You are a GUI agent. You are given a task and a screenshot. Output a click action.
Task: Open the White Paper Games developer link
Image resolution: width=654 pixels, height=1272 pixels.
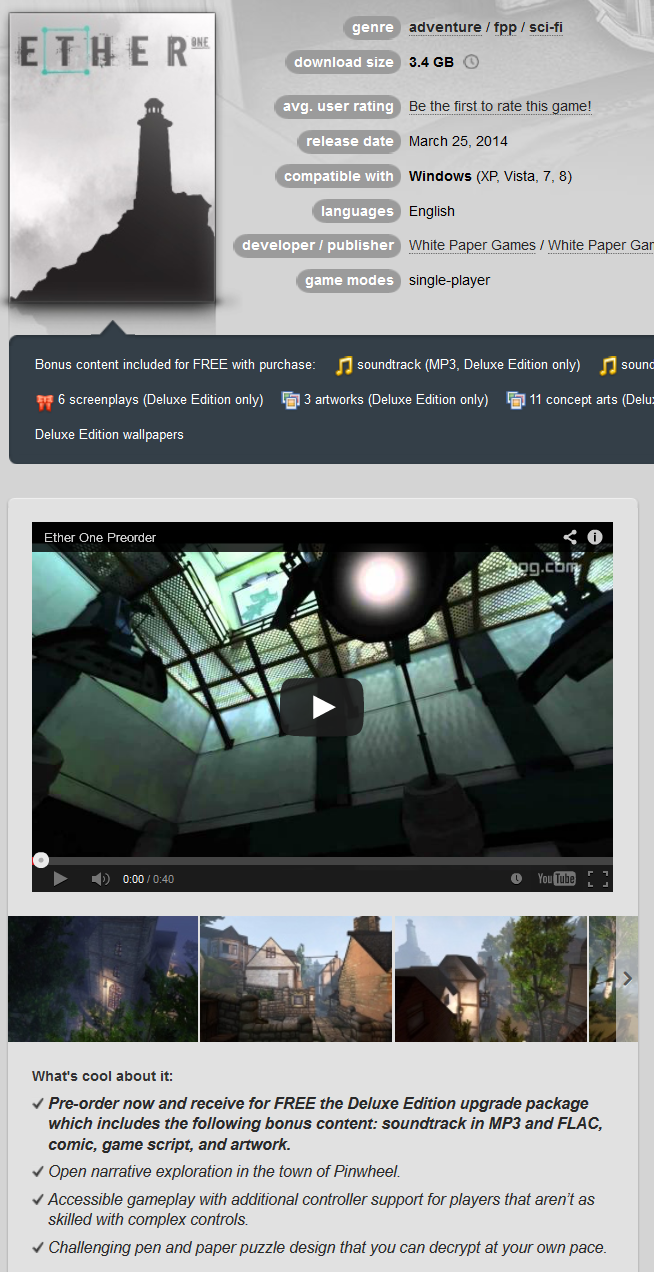(472, 245)
